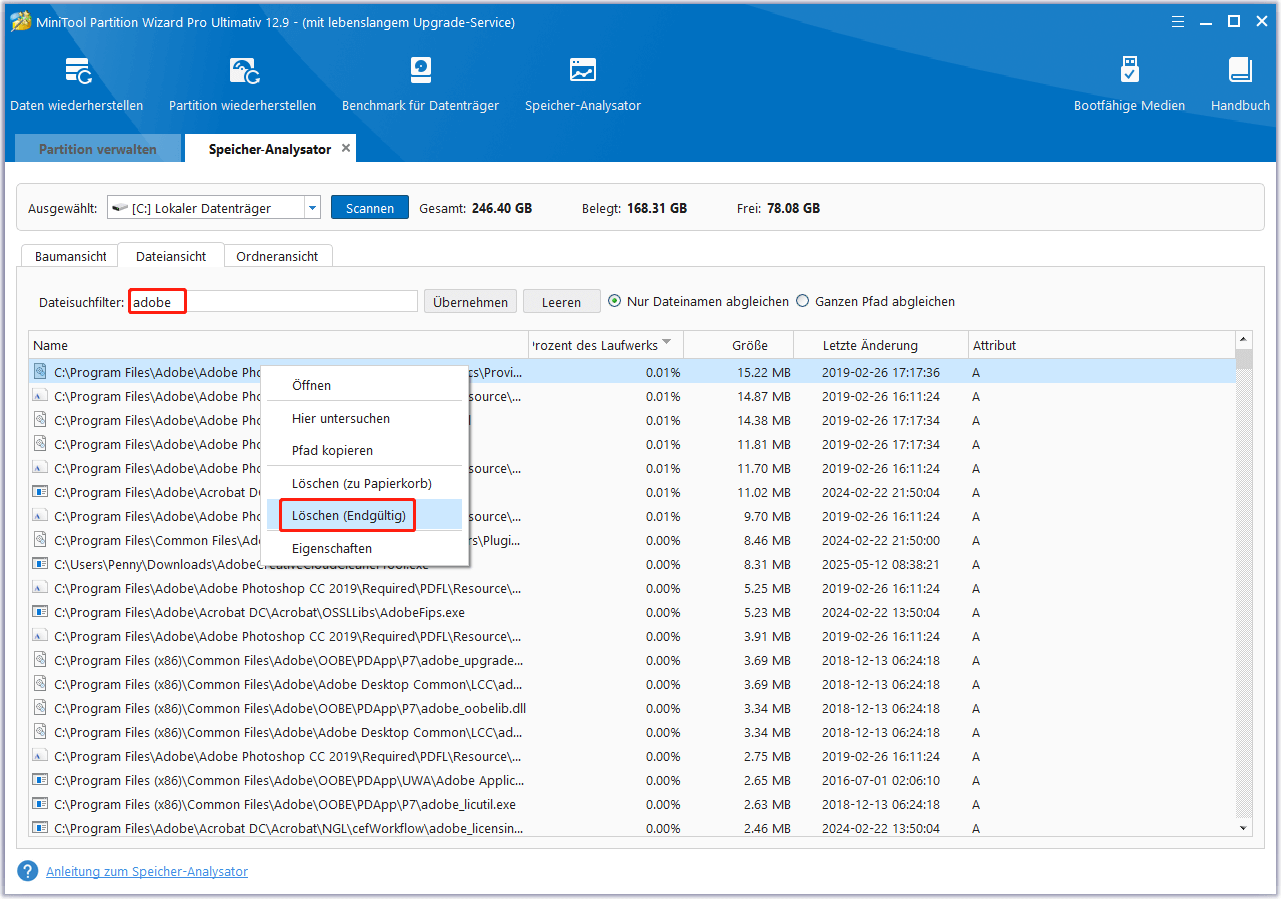Select Pfad kopieren menu entry
The height and width of the screenshot is (899, 1281).
pyautogui.click(x=364, y=451)
